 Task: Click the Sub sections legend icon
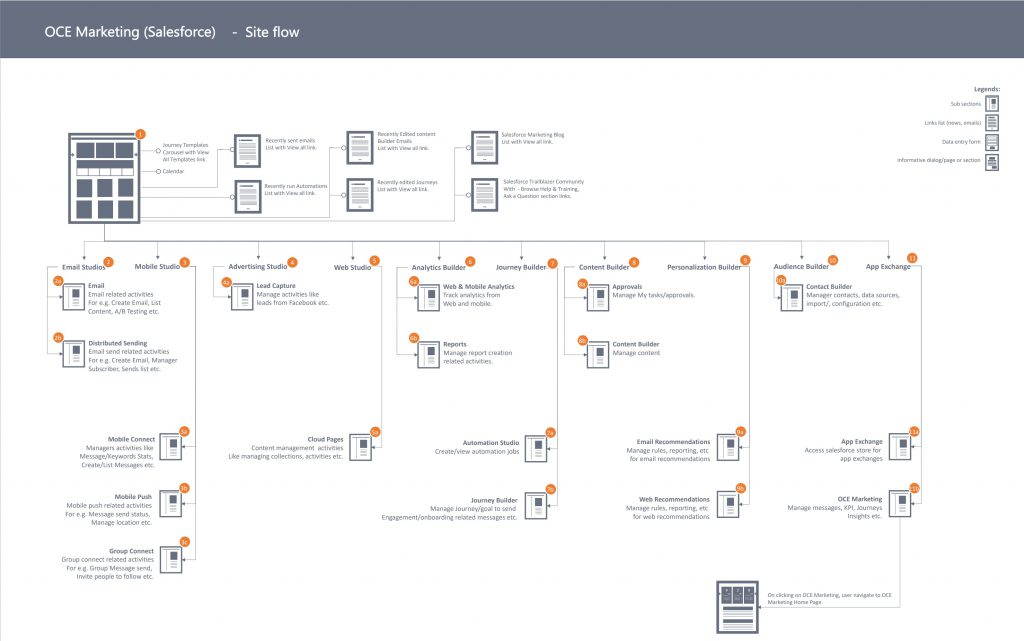(x=992, y=104)
